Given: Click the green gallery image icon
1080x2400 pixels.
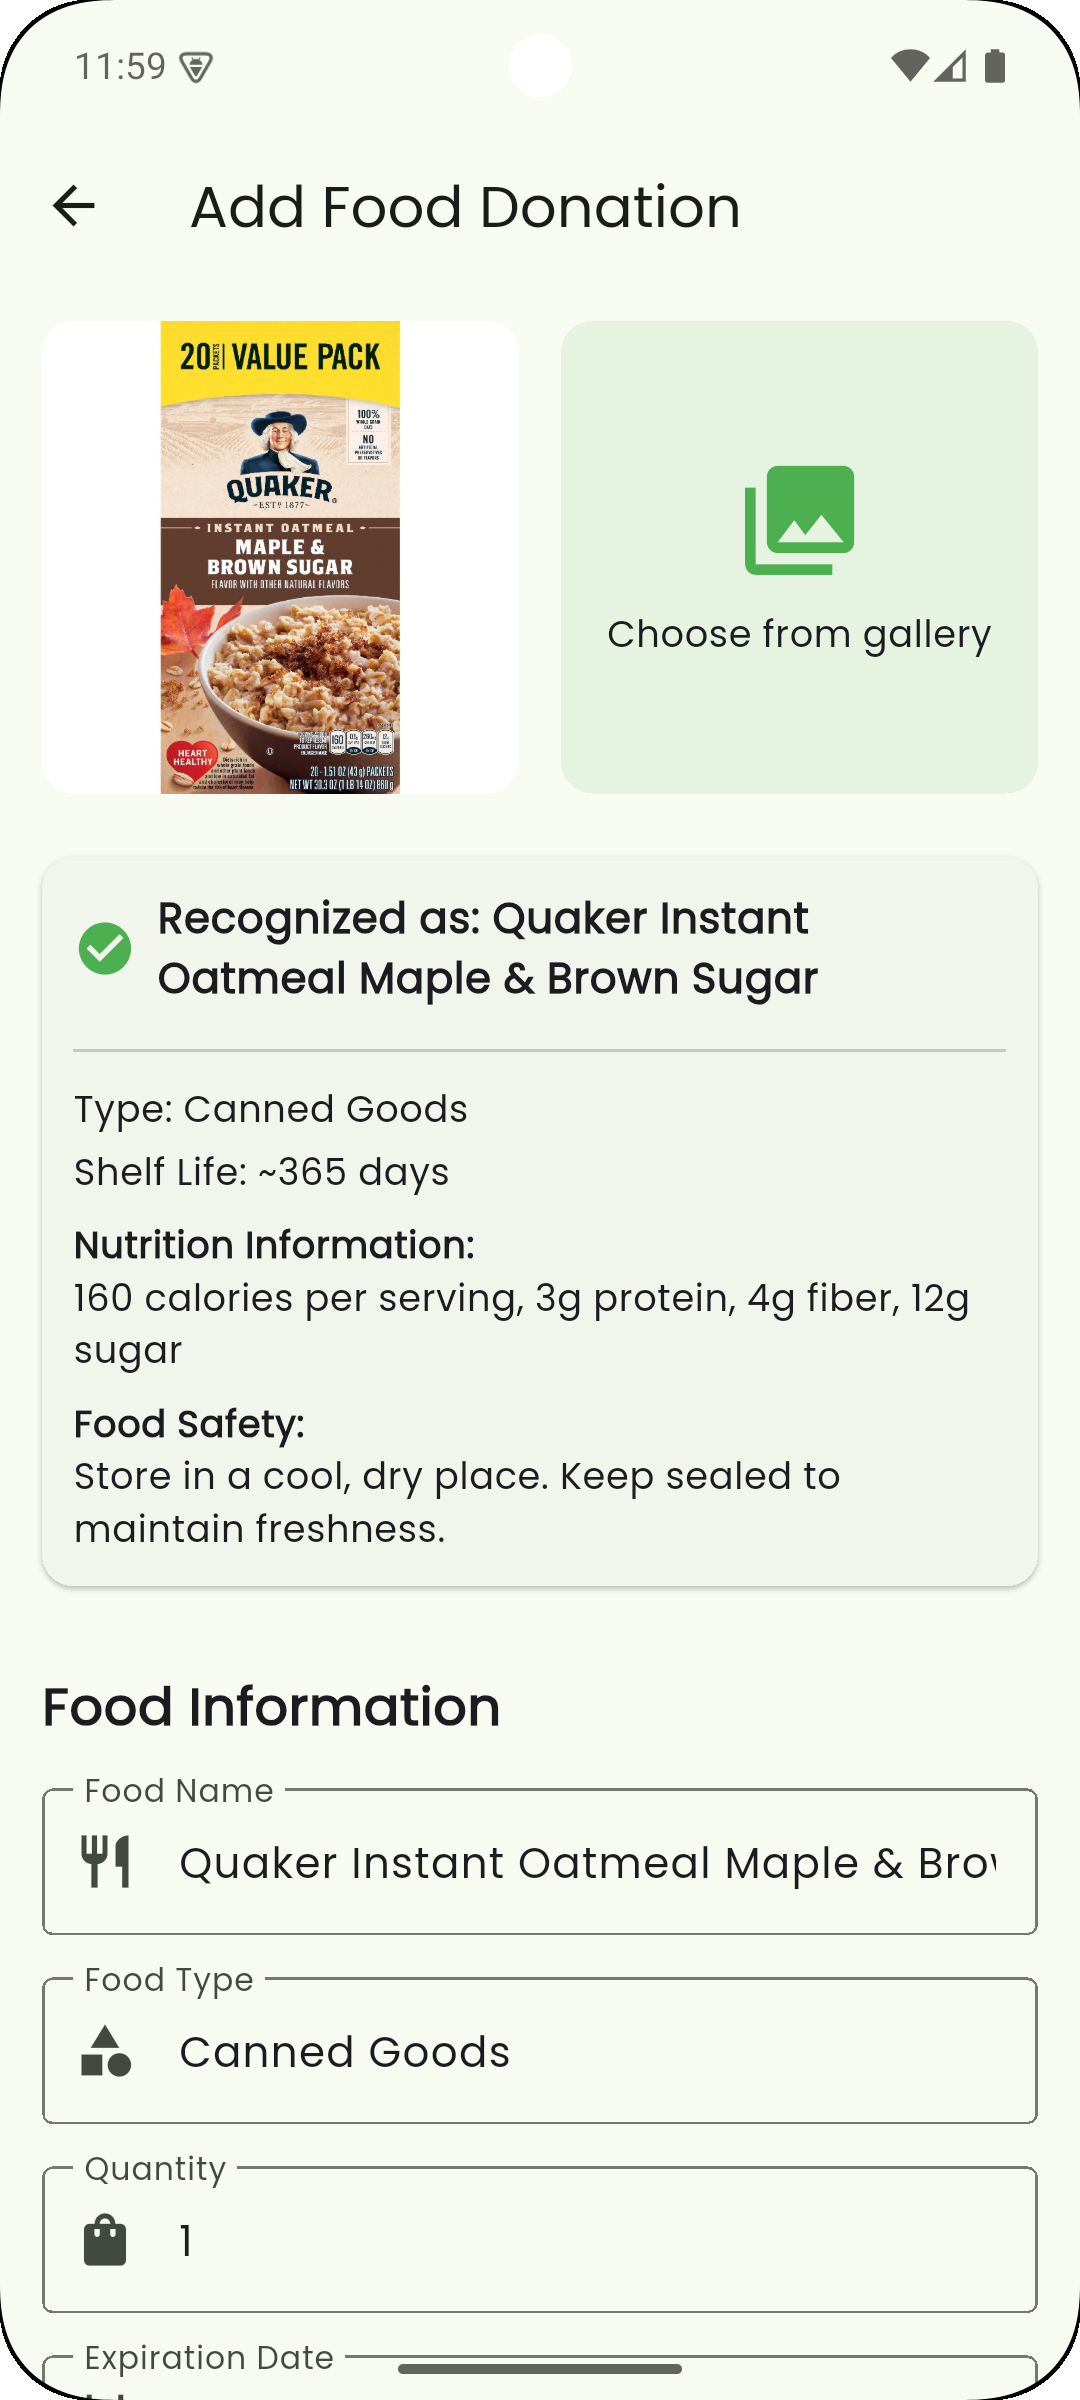Looking at the screenshot, I should point(799,520).
